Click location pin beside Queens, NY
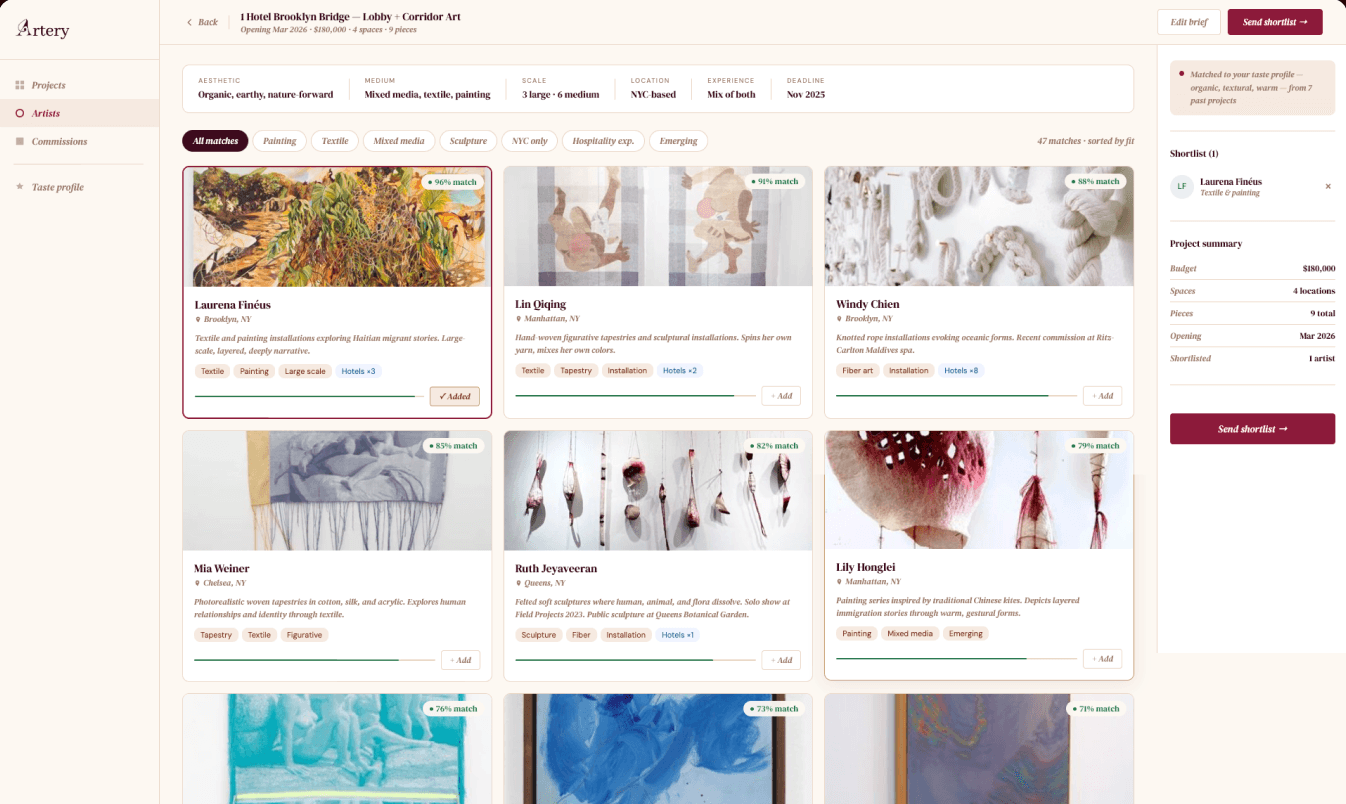1346x804 pixels. [518, 582]
